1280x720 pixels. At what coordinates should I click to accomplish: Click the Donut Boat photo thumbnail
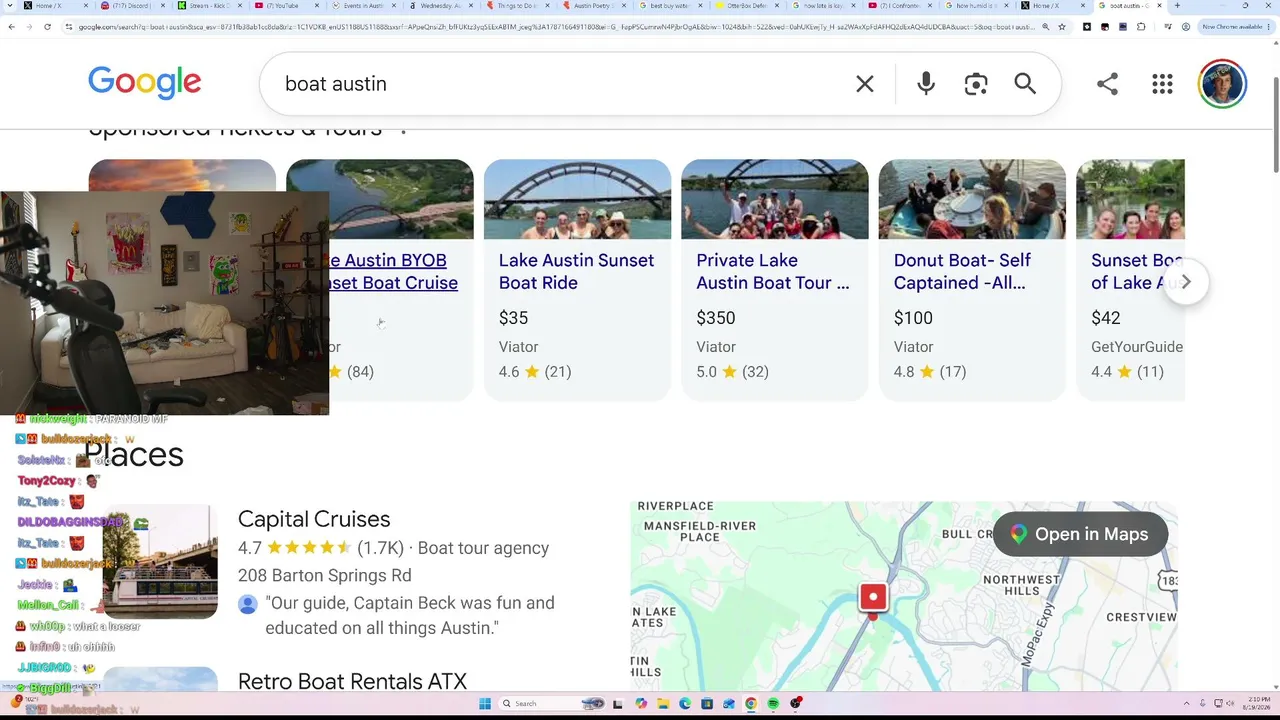point(972,199)
